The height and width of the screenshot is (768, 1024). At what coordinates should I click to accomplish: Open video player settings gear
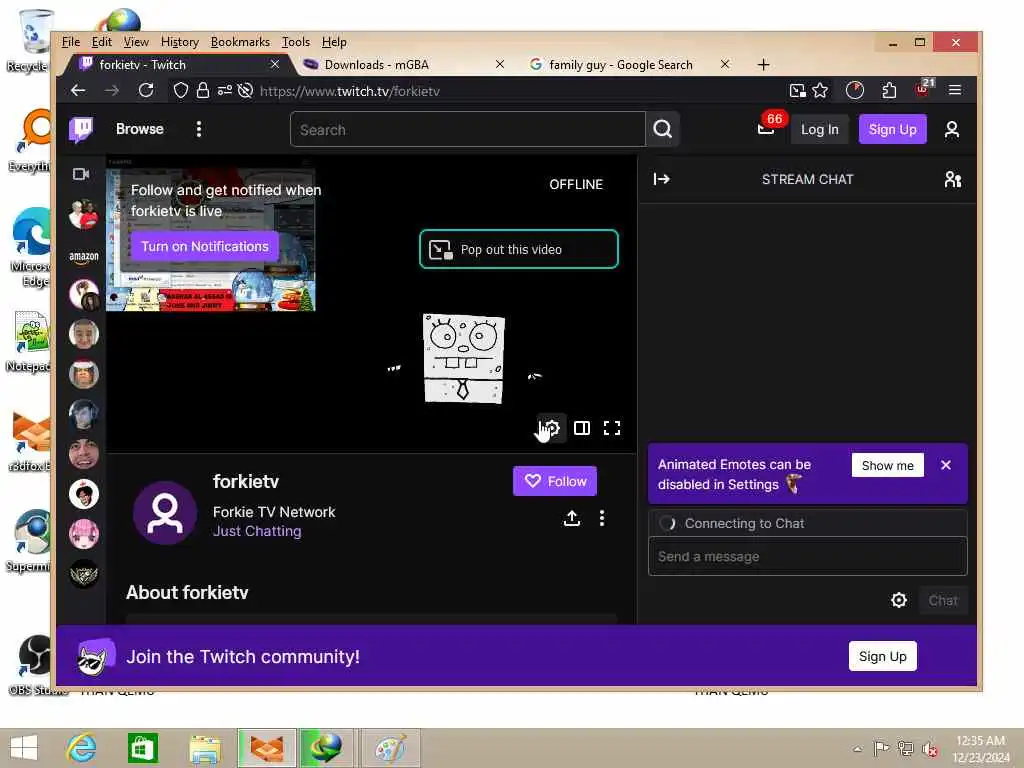pos(552,428)
